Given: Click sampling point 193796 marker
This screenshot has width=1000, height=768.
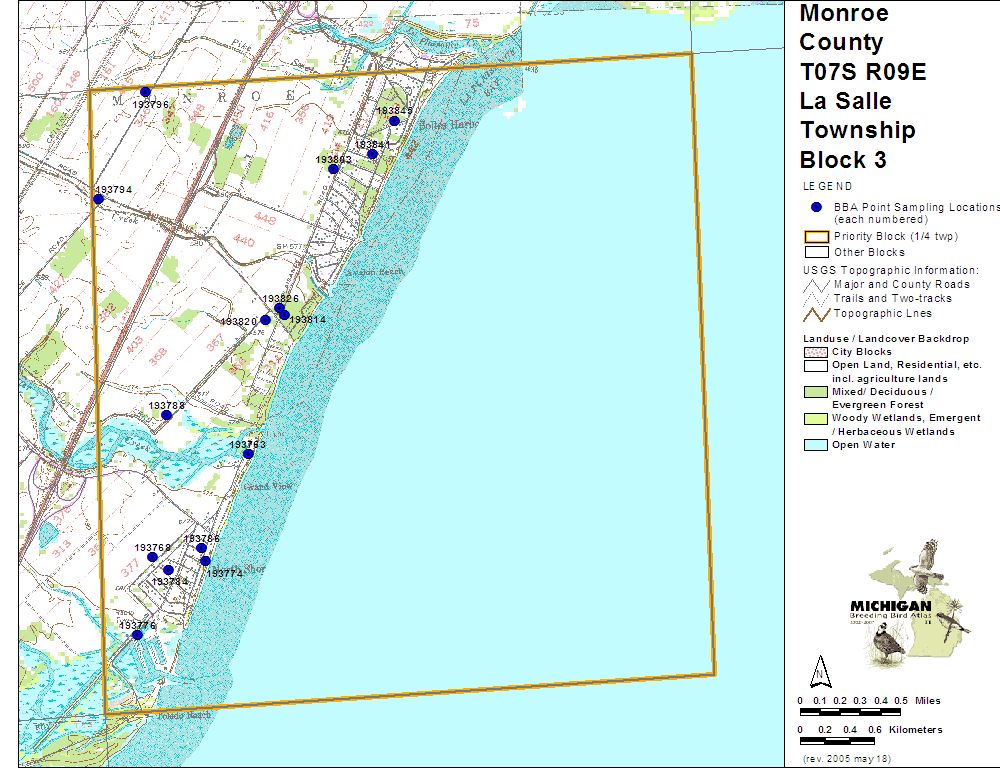Looking at the screenshot, I should pos(145,91).
